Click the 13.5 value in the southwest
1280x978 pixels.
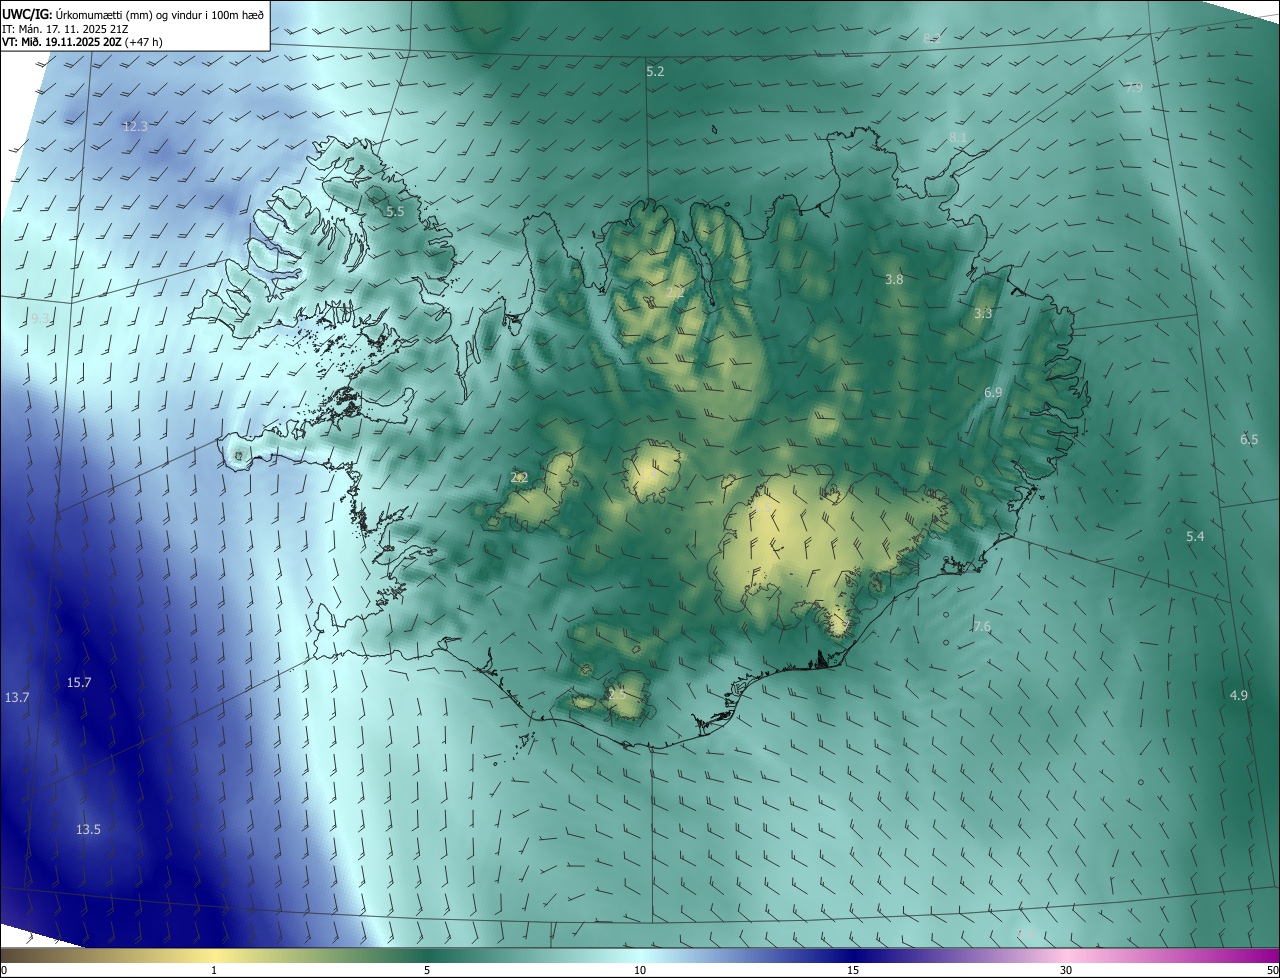[88, 829]
